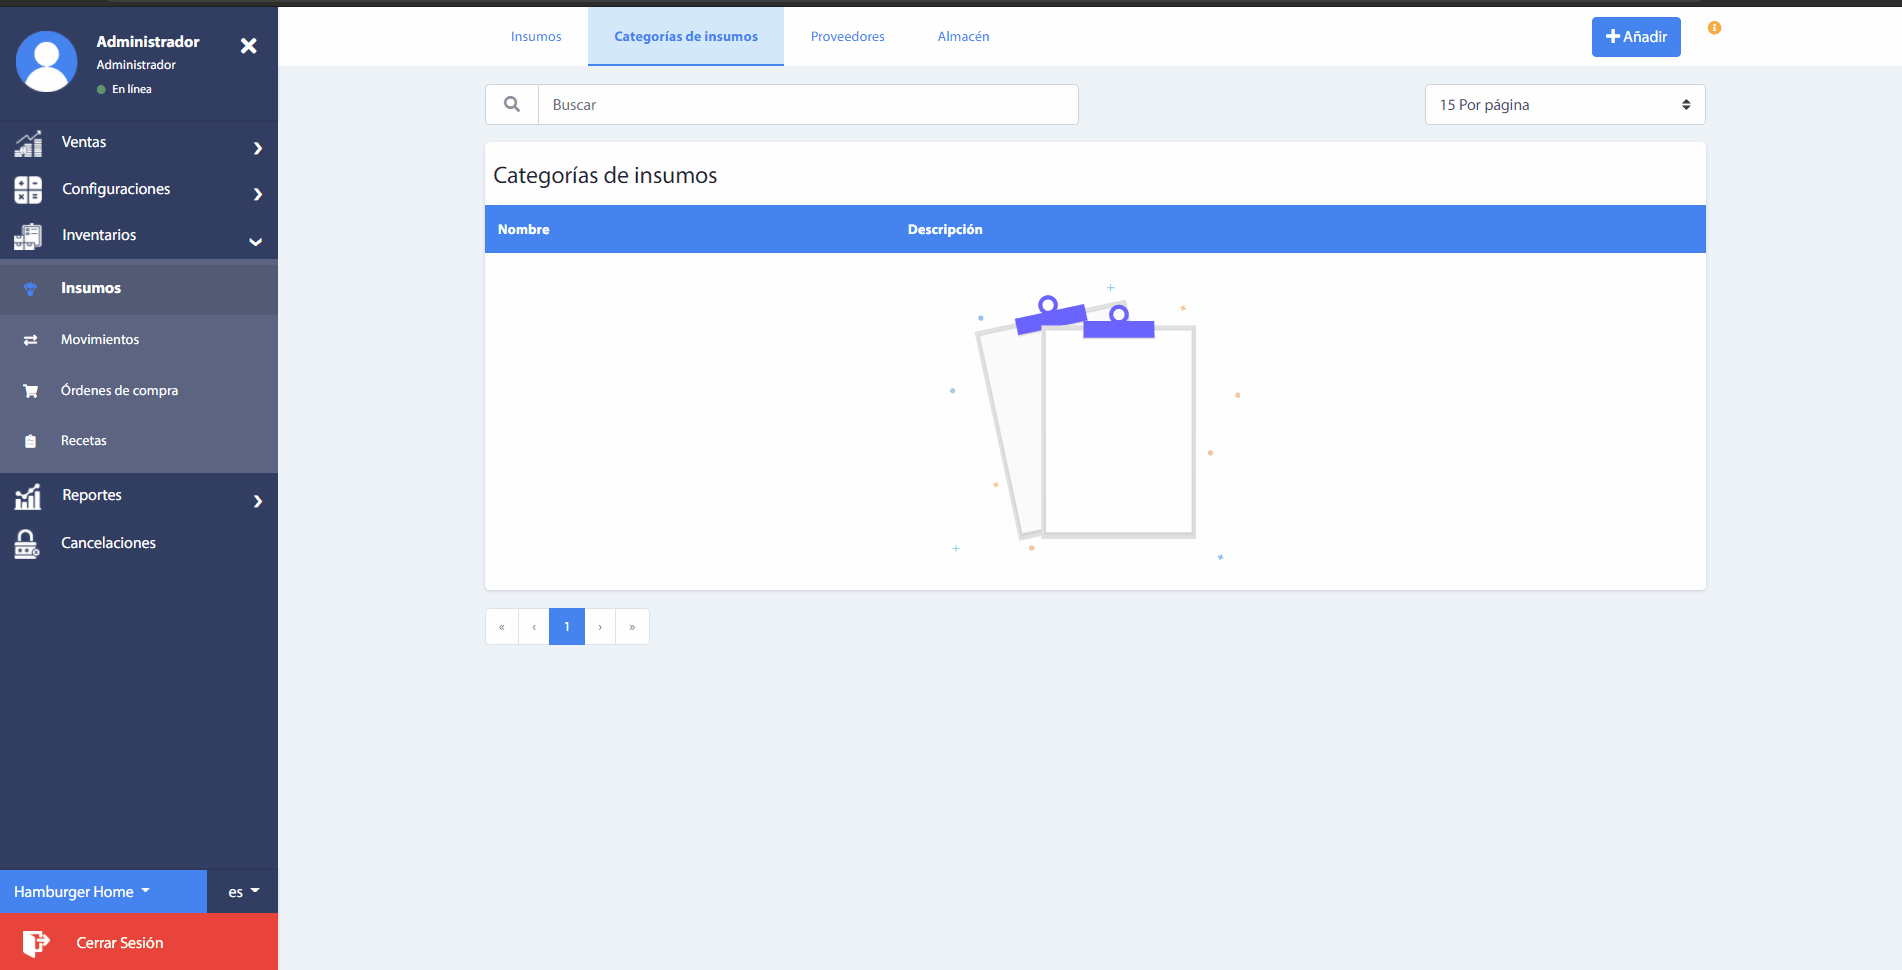This screenshot has width=1902, height=970.
Task: Click the Configuraciones grid icon
Action: click(28, 190)
